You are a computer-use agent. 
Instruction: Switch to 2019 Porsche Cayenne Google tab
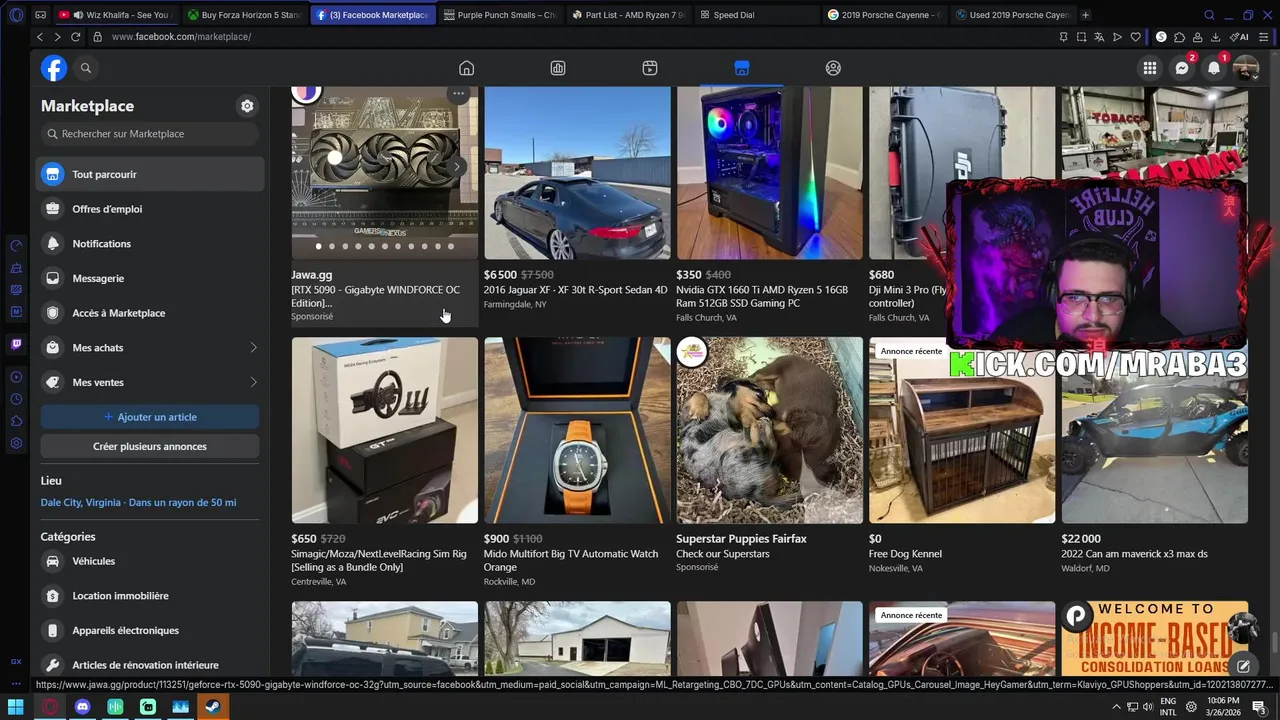click(884, 15)
